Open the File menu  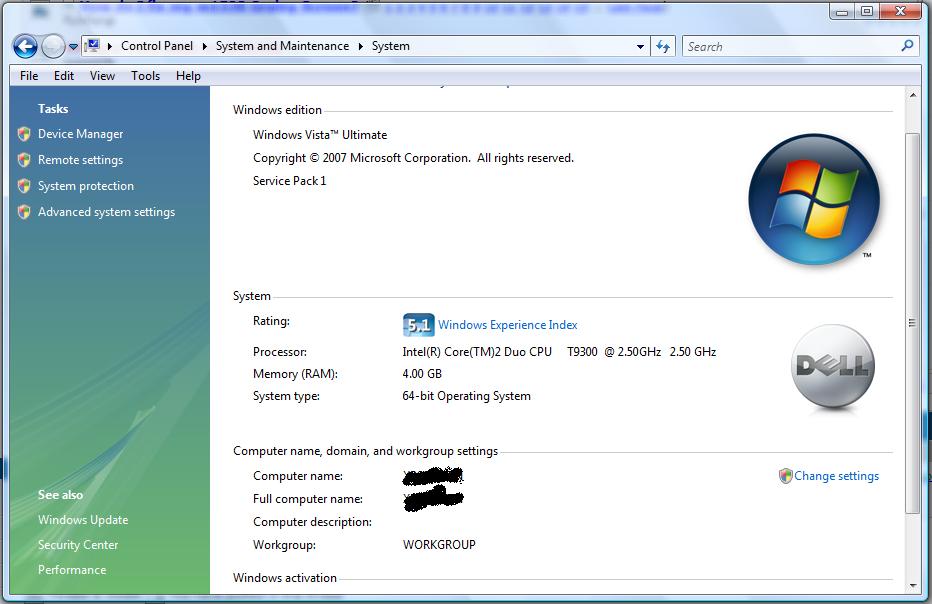click(29, 76)
